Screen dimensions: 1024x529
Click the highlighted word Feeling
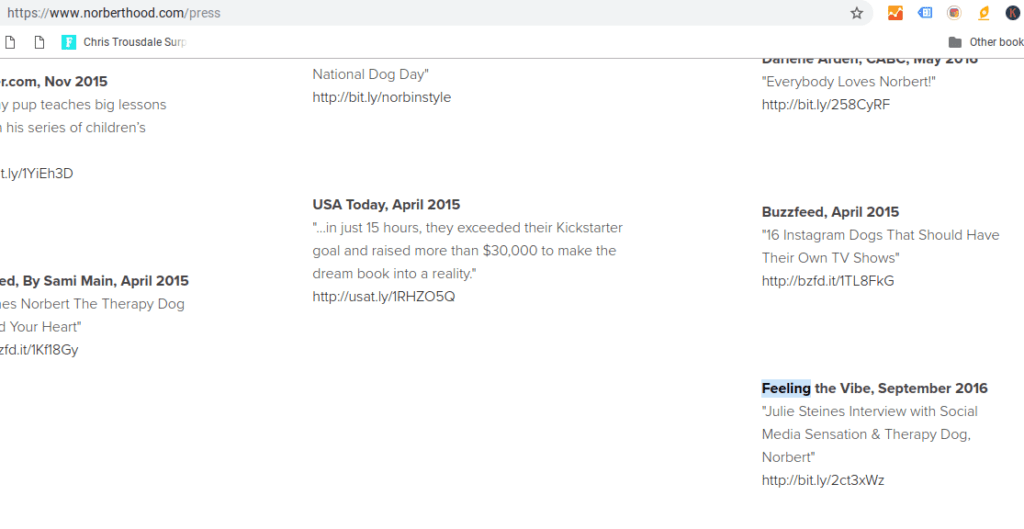786,389
